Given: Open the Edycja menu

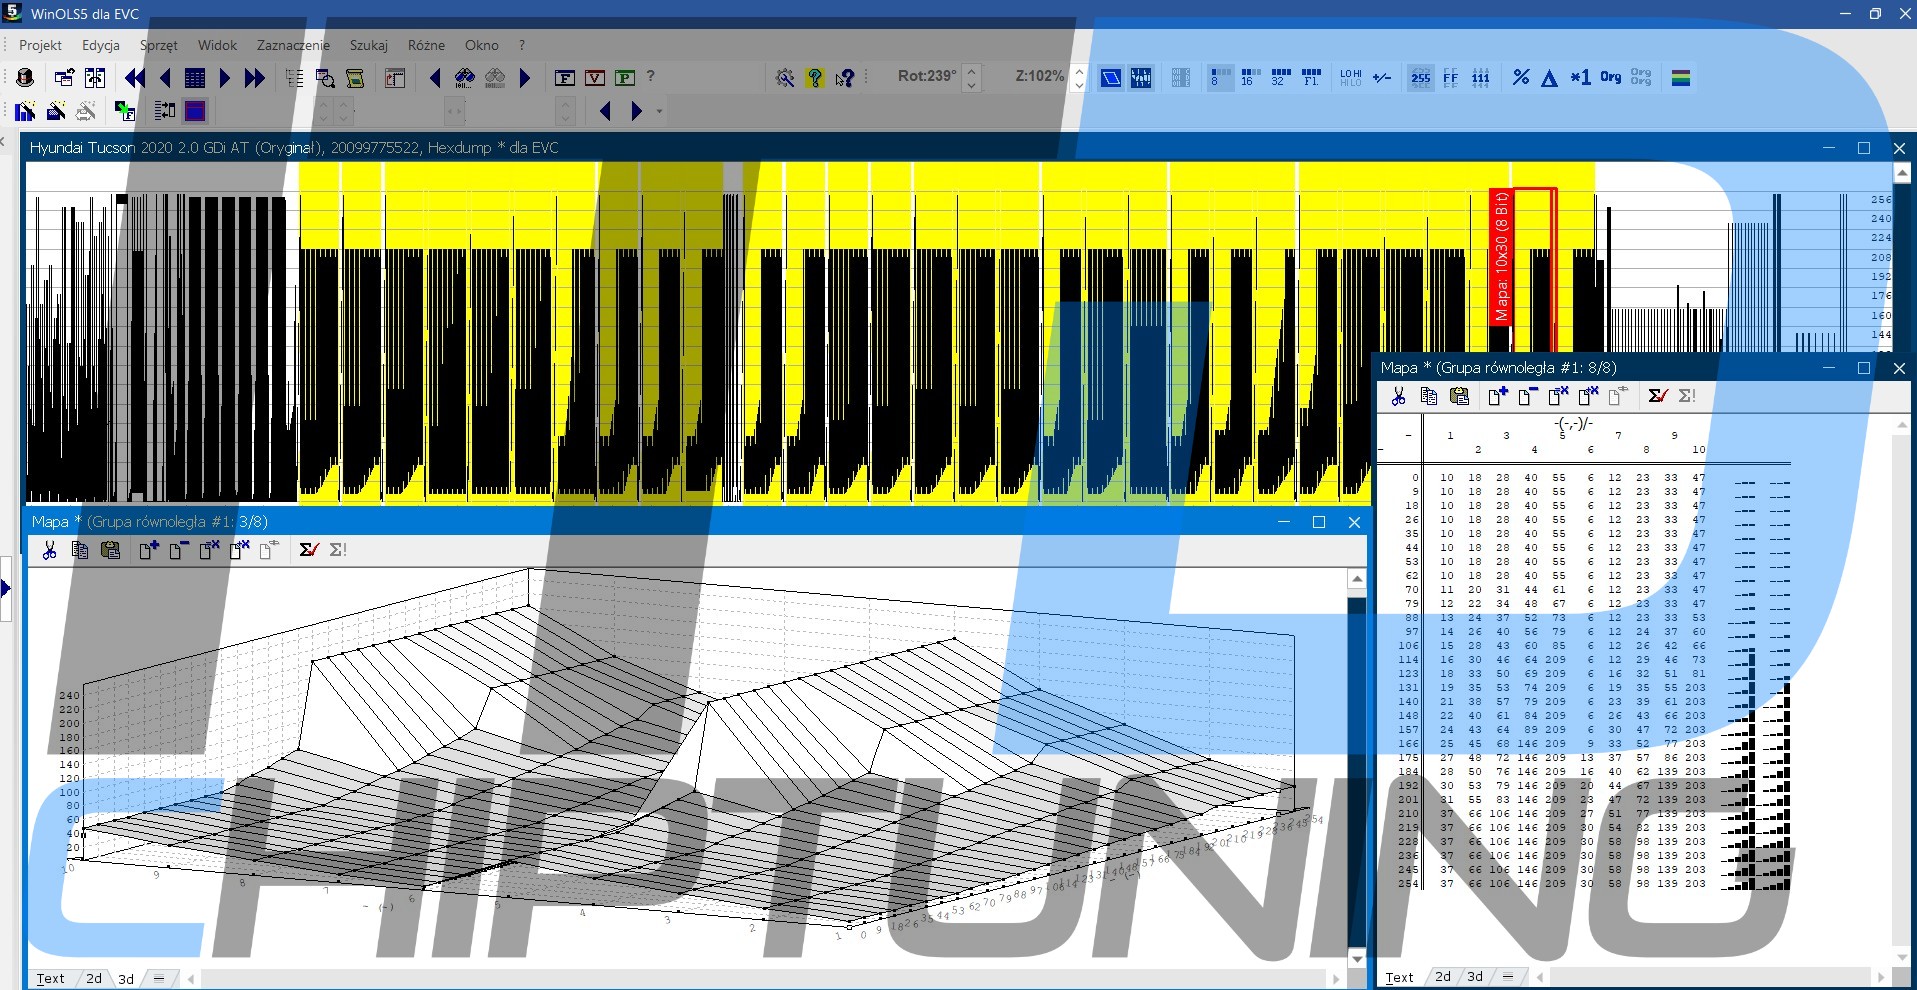Looking at the screenshot, I should [x=101, y=45].
